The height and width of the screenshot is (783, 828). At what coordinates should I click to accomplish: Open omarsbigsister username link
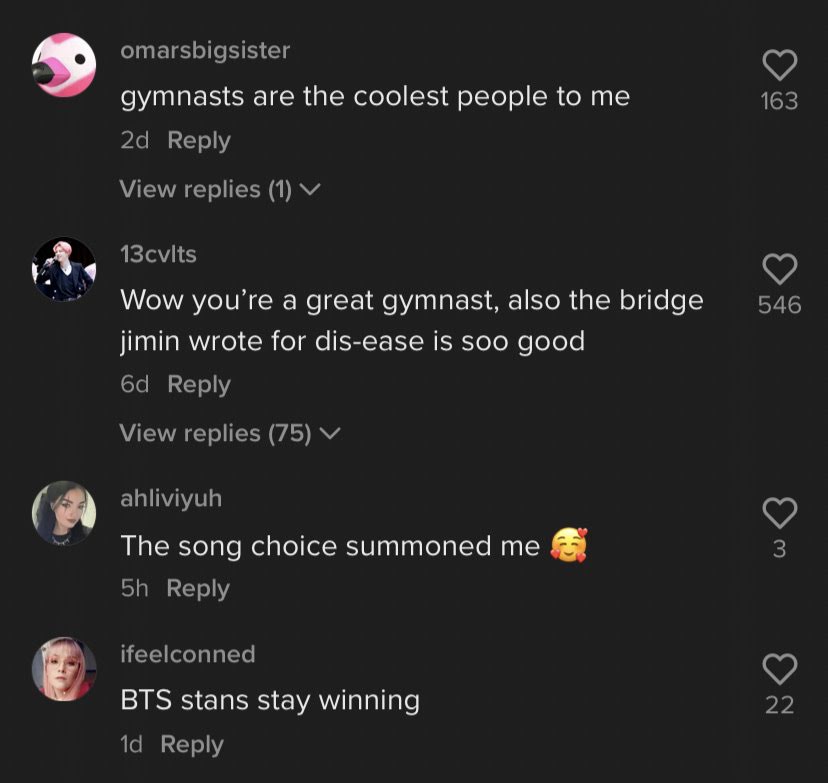[x=205, y=51]
